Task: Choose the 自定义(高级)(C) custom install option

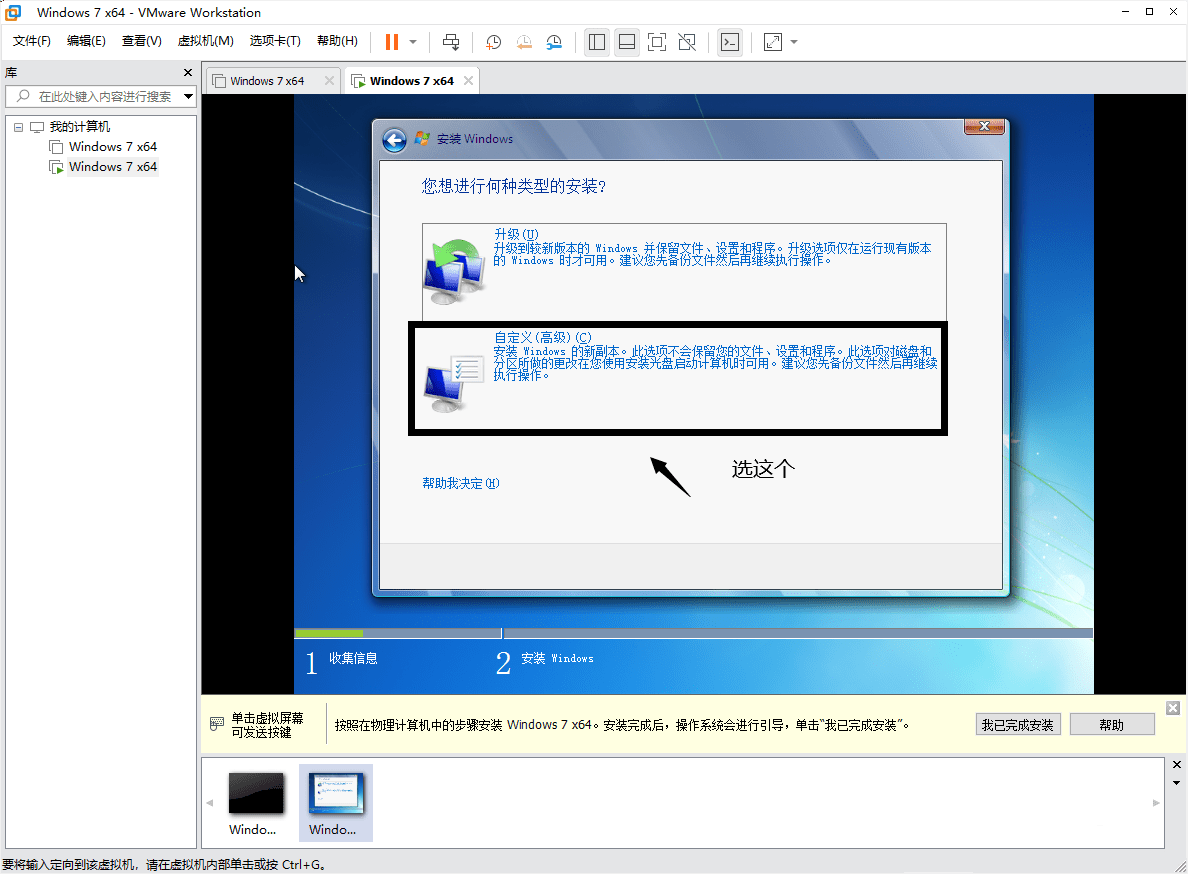Action: [x=678, y=378]
